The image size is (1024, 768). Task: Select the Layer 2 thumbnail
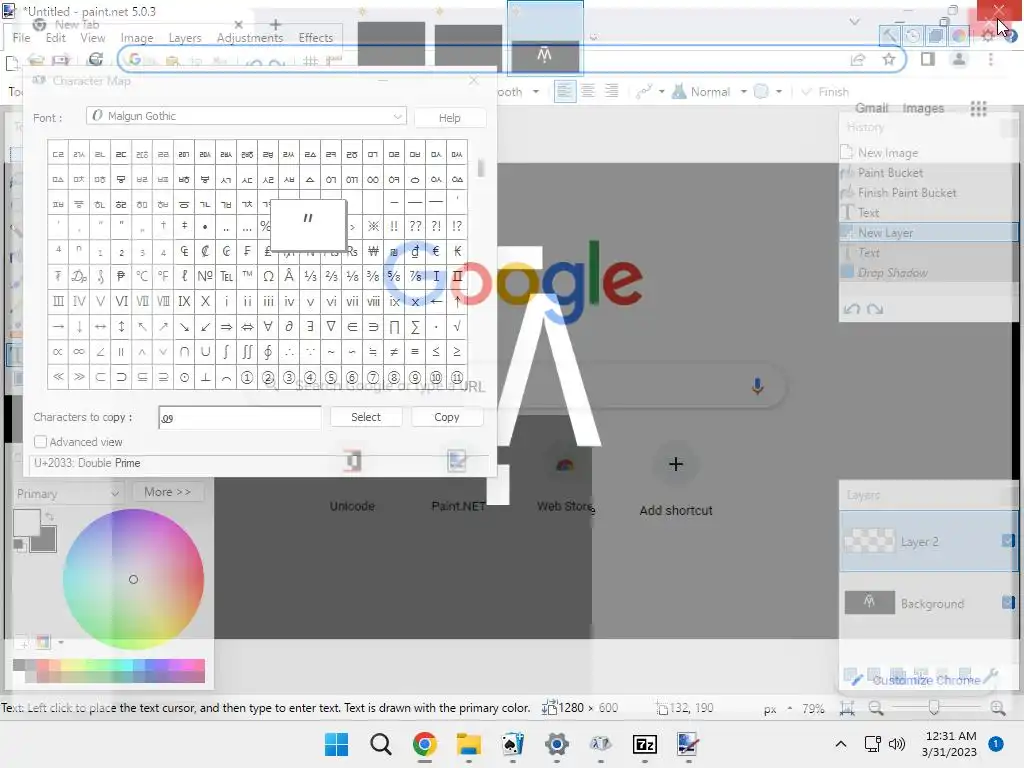[869, 541]
